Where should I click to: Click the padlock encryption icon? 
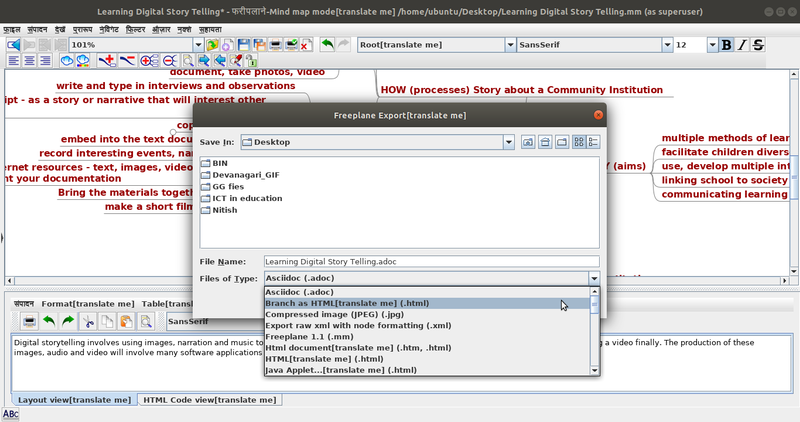pyautogui.click(x=251, y=61)
